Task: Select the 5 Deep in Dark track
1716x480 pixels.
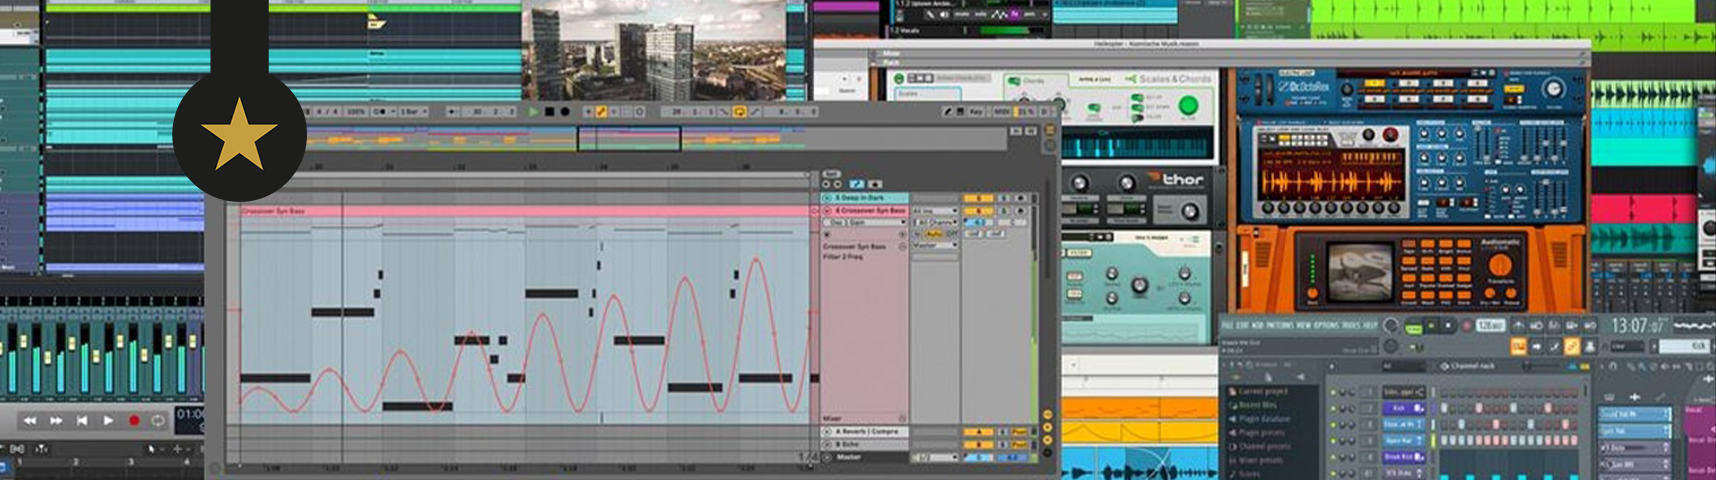Action: point(865,198)
